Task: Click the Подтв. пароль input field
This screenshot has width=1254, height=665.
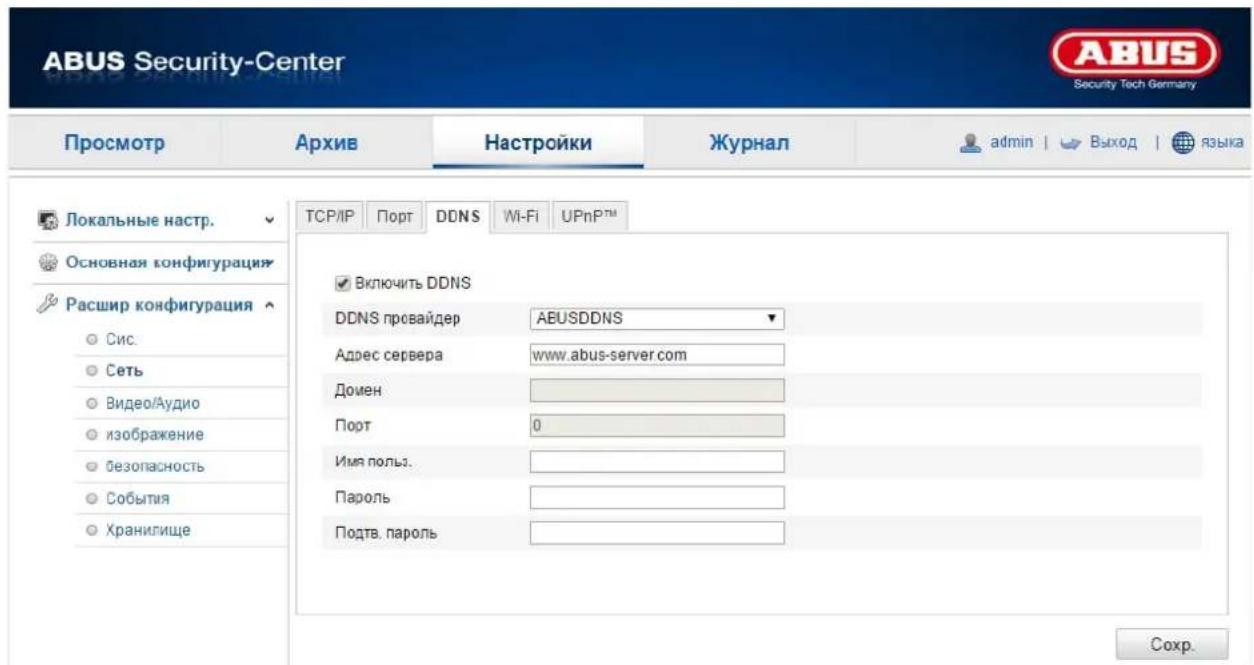Action: (656, 532)
